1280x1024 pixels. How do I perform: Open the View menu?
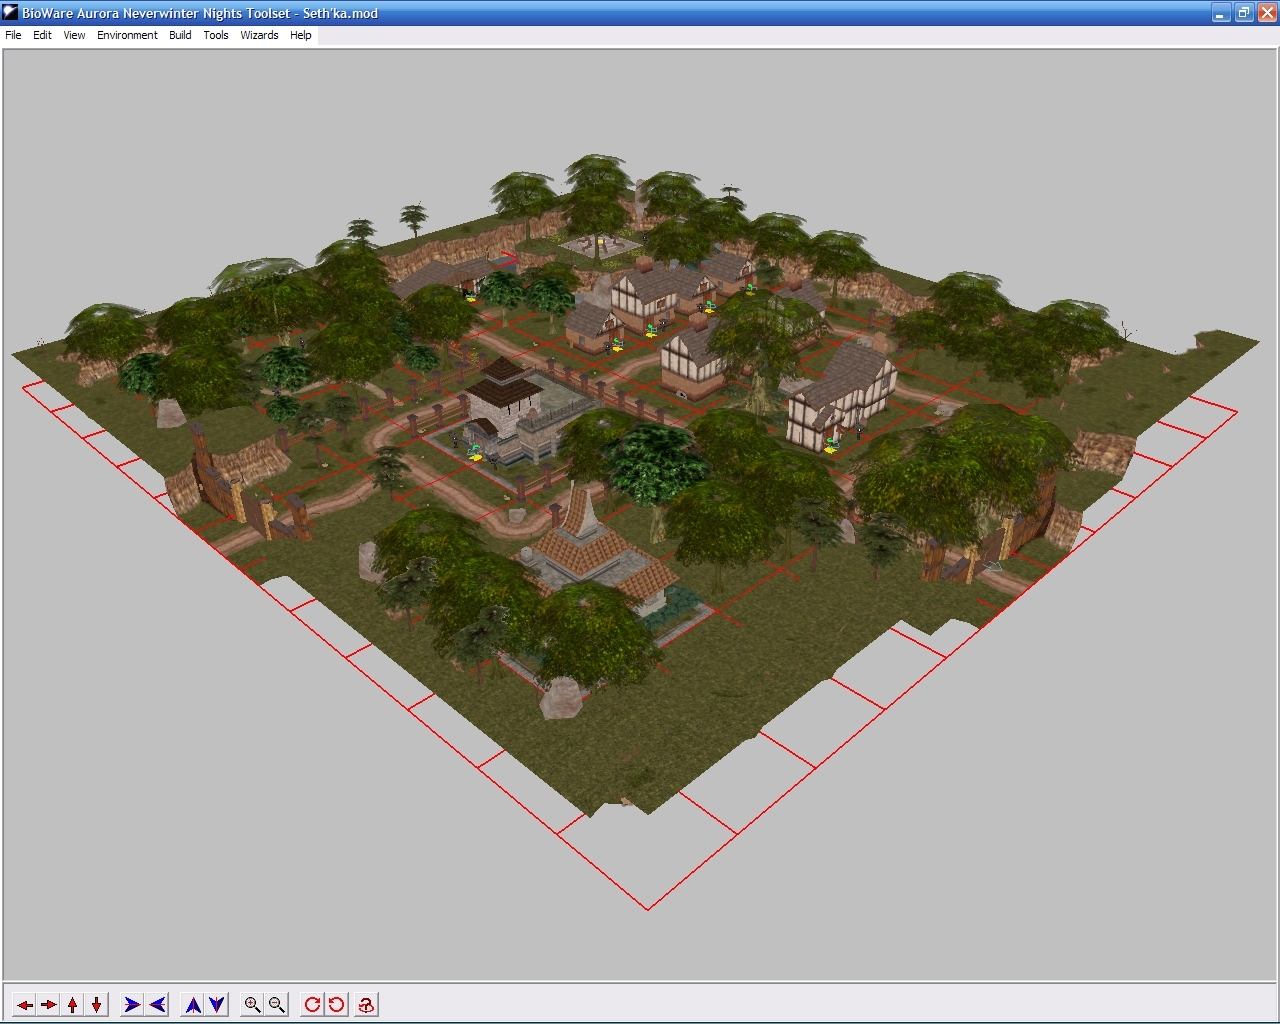coord(74,35)
